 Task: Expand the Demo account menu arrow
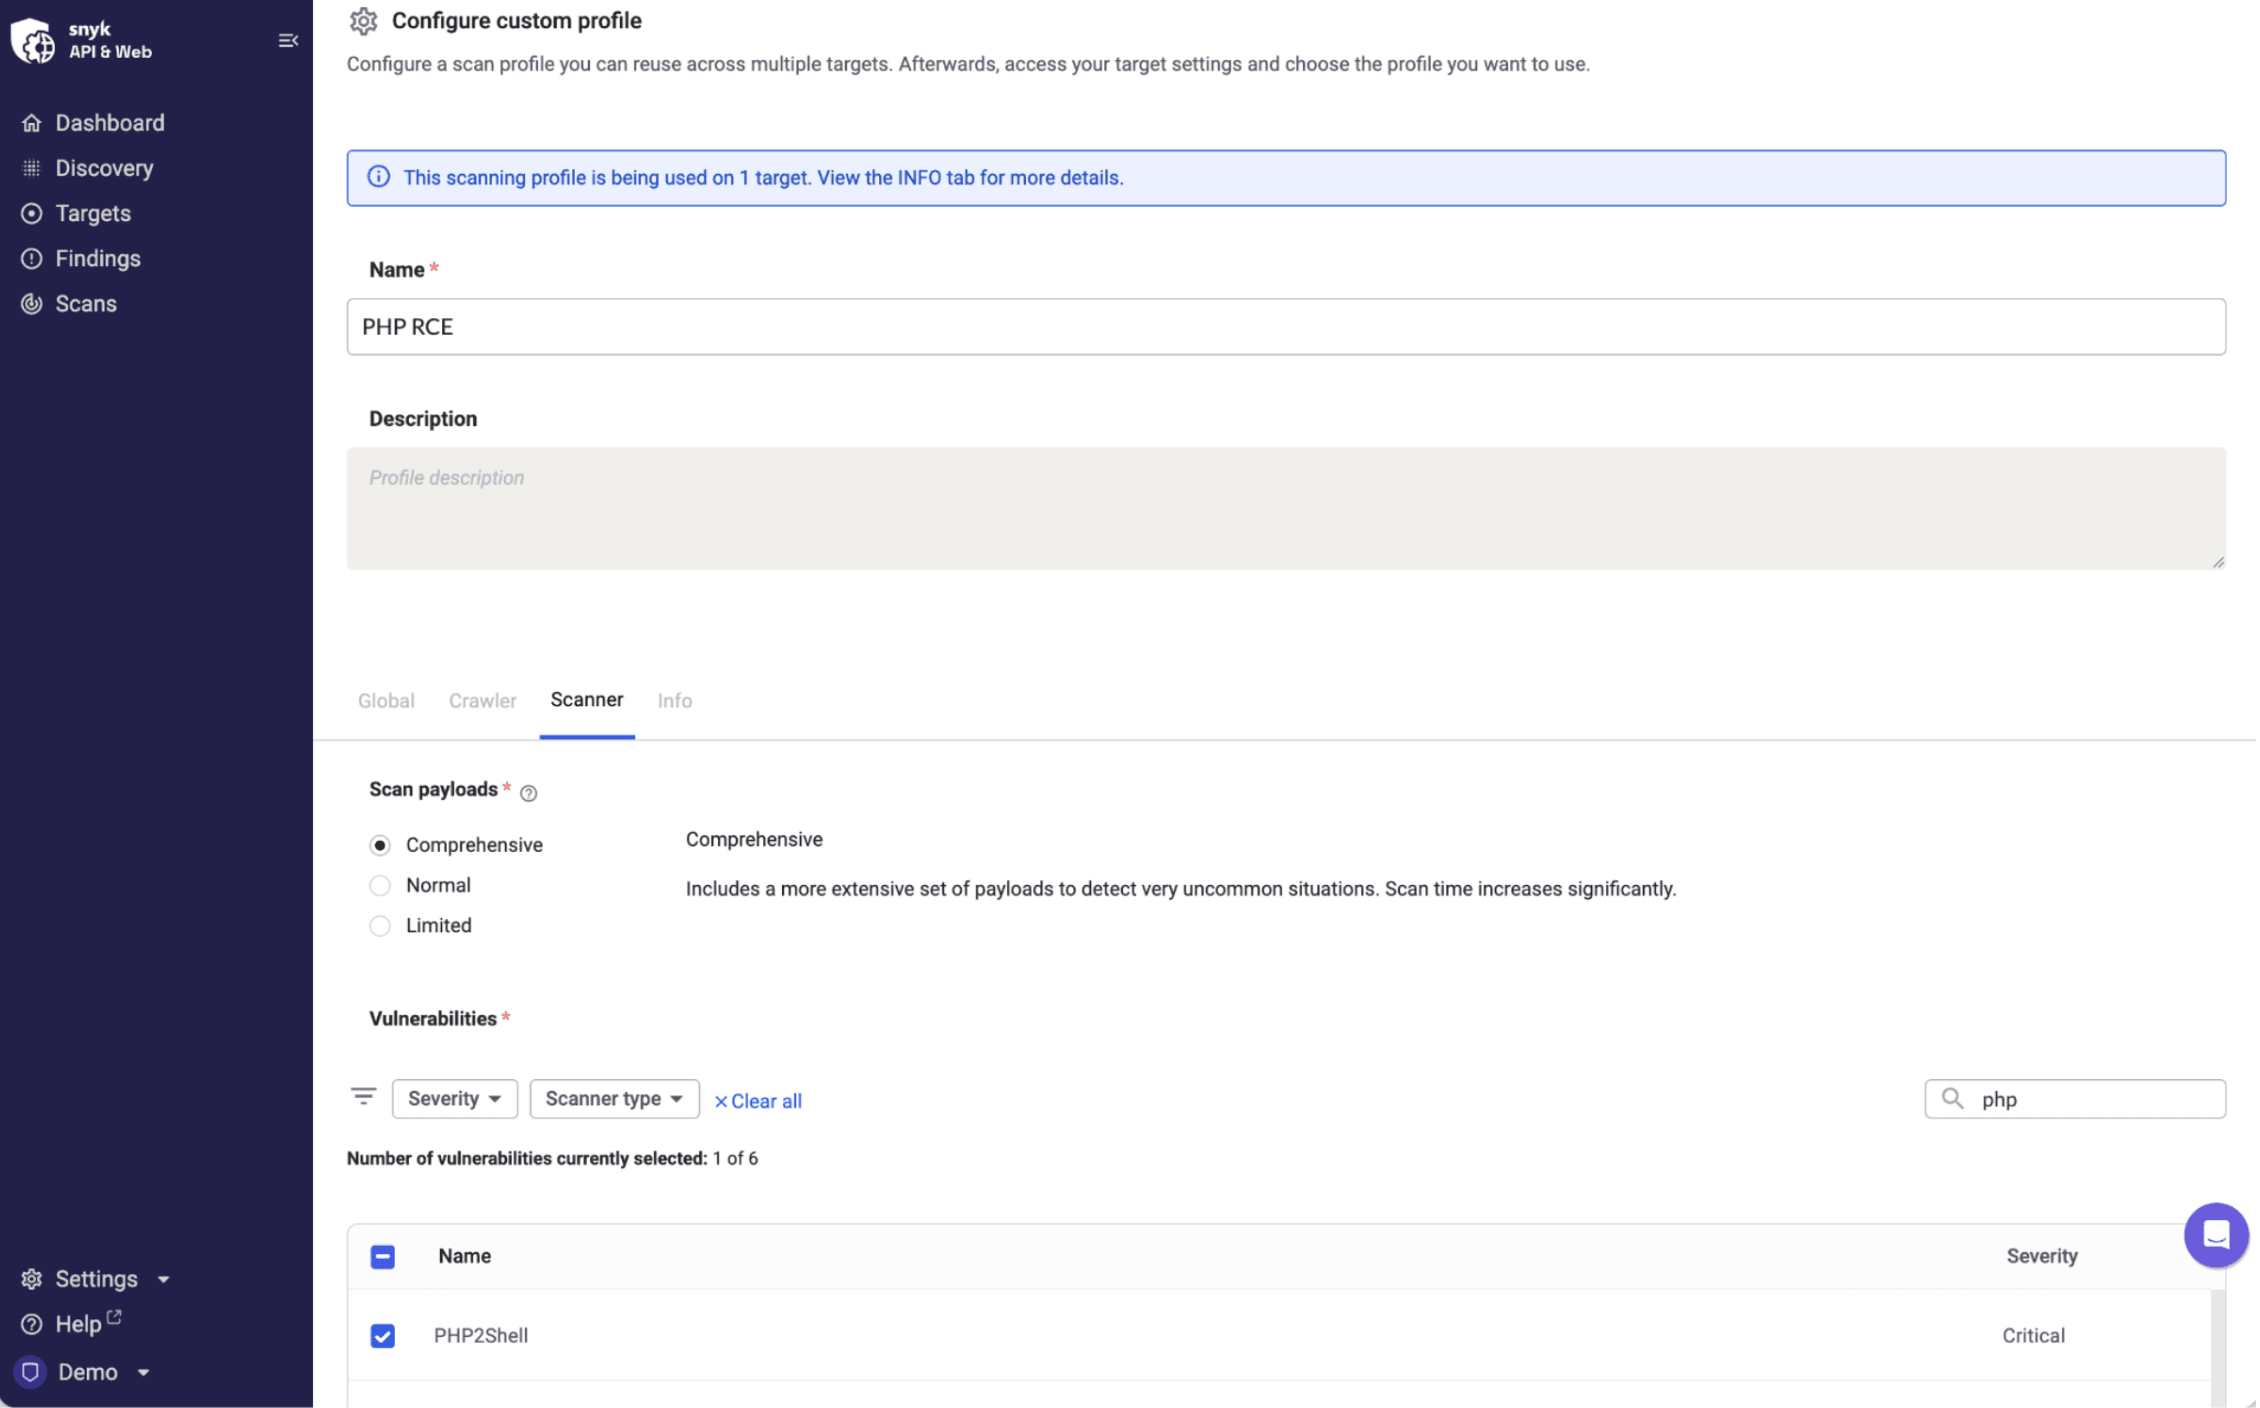(x=143, y=1372)
